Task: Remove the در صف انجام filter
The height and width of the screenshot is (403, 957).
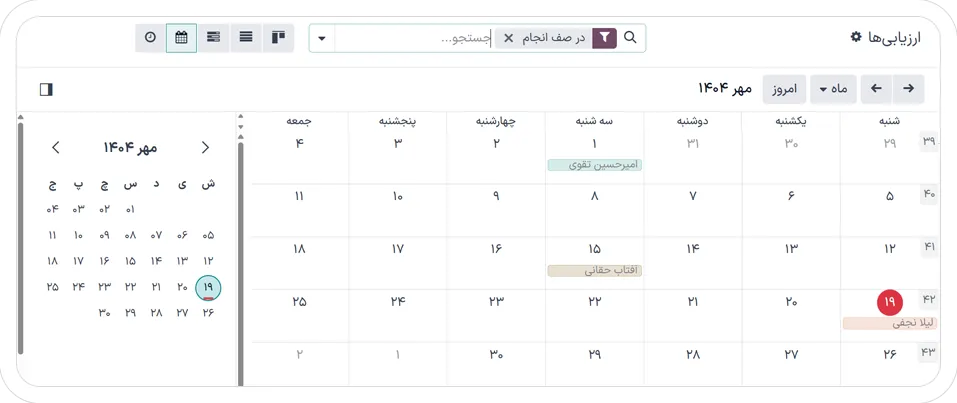Action: 508,38
